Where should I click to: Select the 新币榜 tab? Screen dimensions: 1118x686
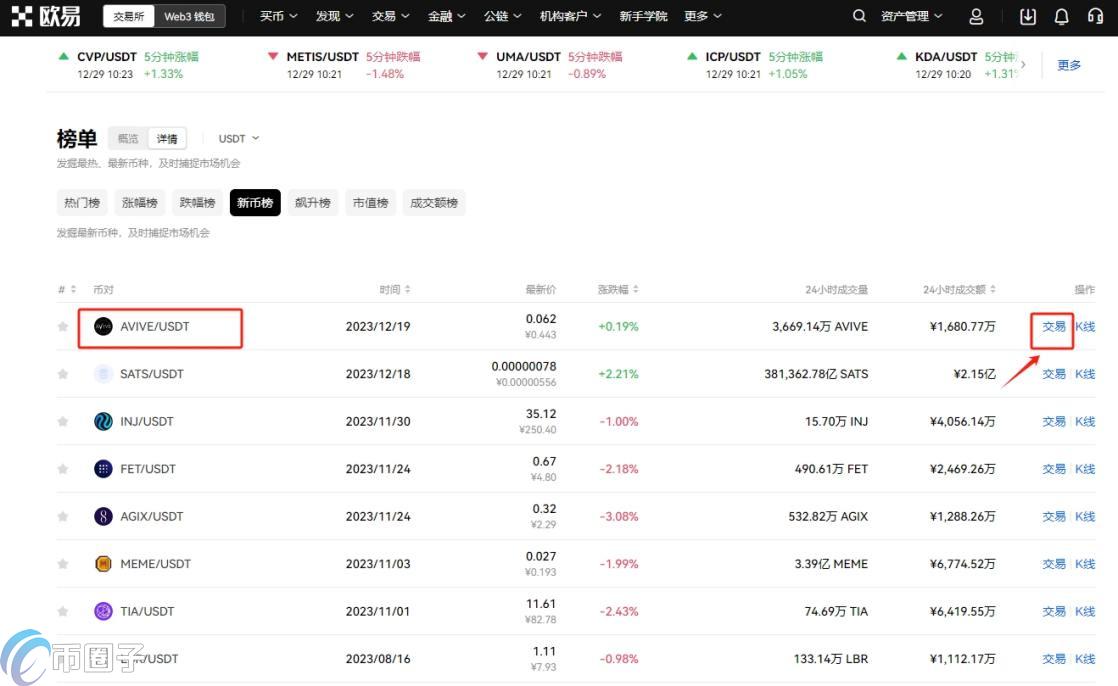(x=255, y=203)
